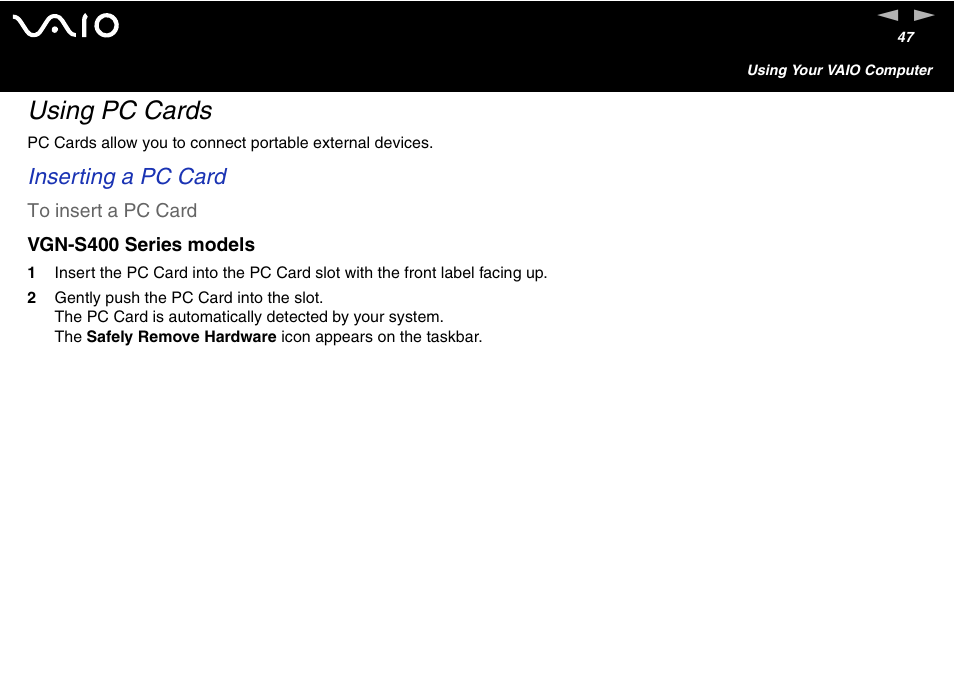This screenshot has height=674, width=954.
Task: Select 'VGN-S400 Series models' heading
Action: pos(141,245)
